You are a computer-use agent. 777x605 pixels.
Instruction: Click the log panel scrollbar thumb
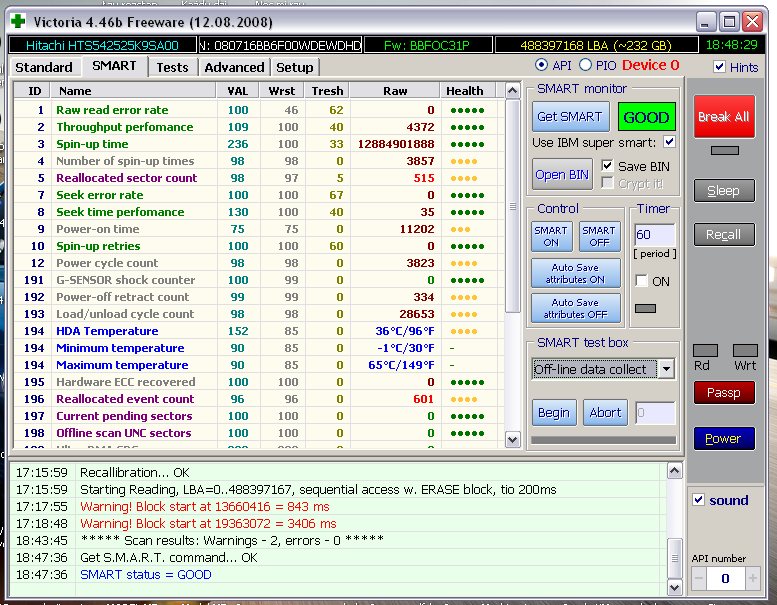674,558
